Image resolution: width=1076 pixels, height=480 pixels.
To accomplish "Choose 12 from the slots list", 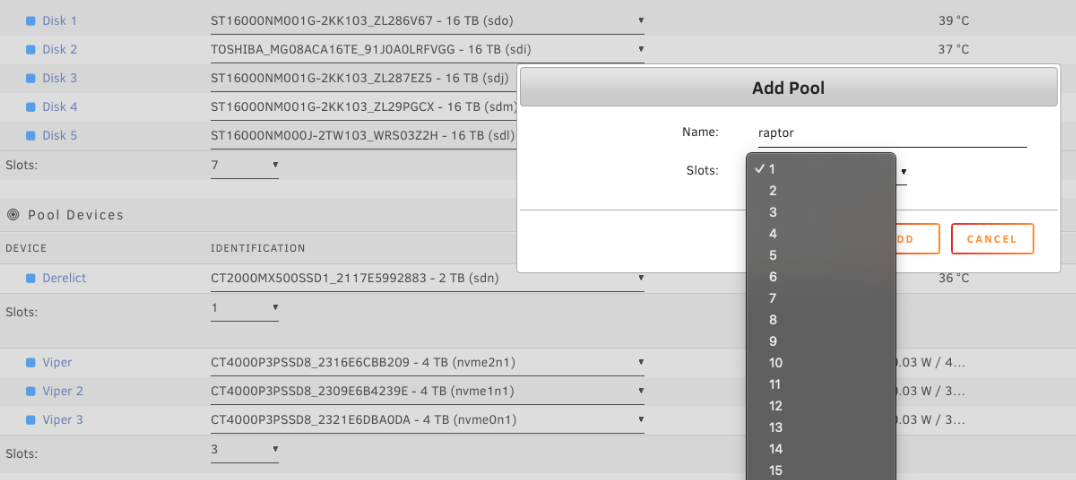I will [x=775, y=406].
